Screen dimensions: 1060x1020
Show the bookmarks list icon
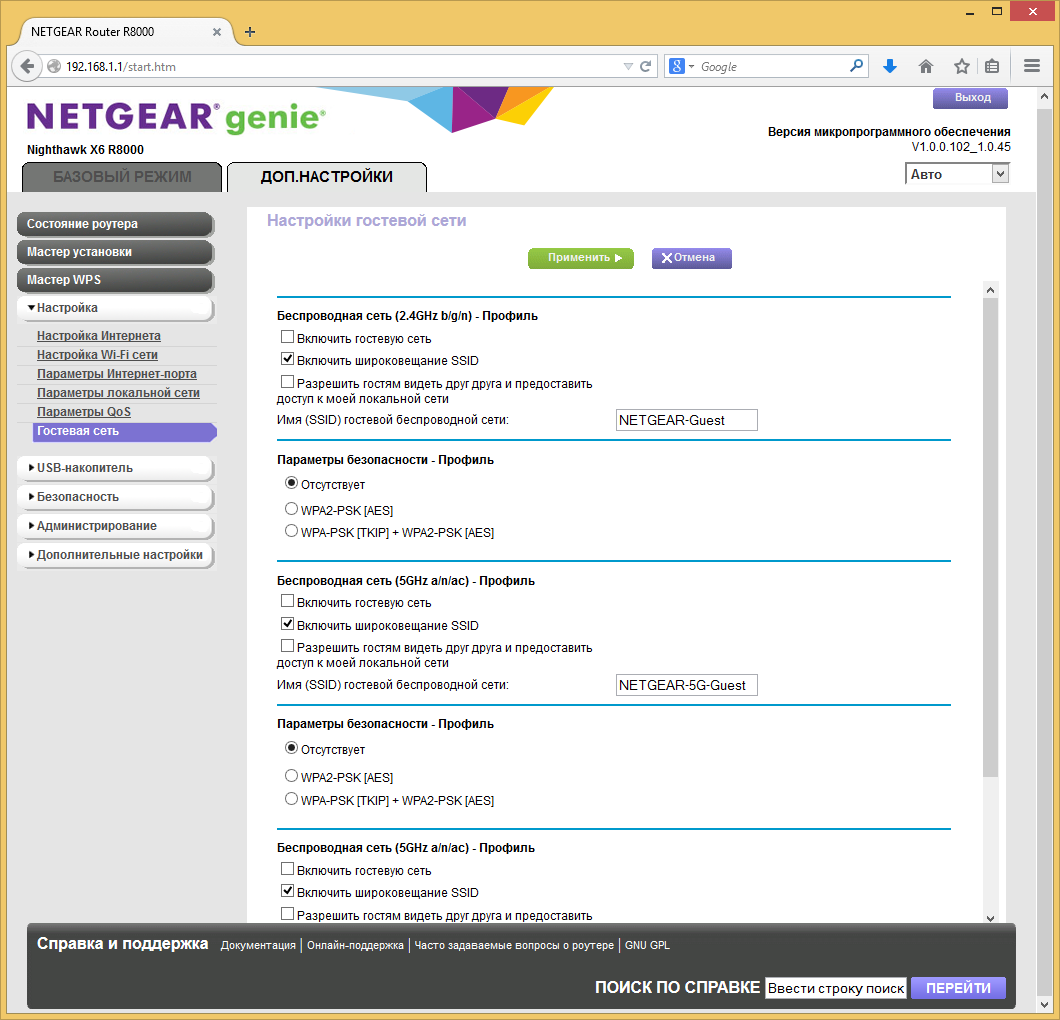992,66
